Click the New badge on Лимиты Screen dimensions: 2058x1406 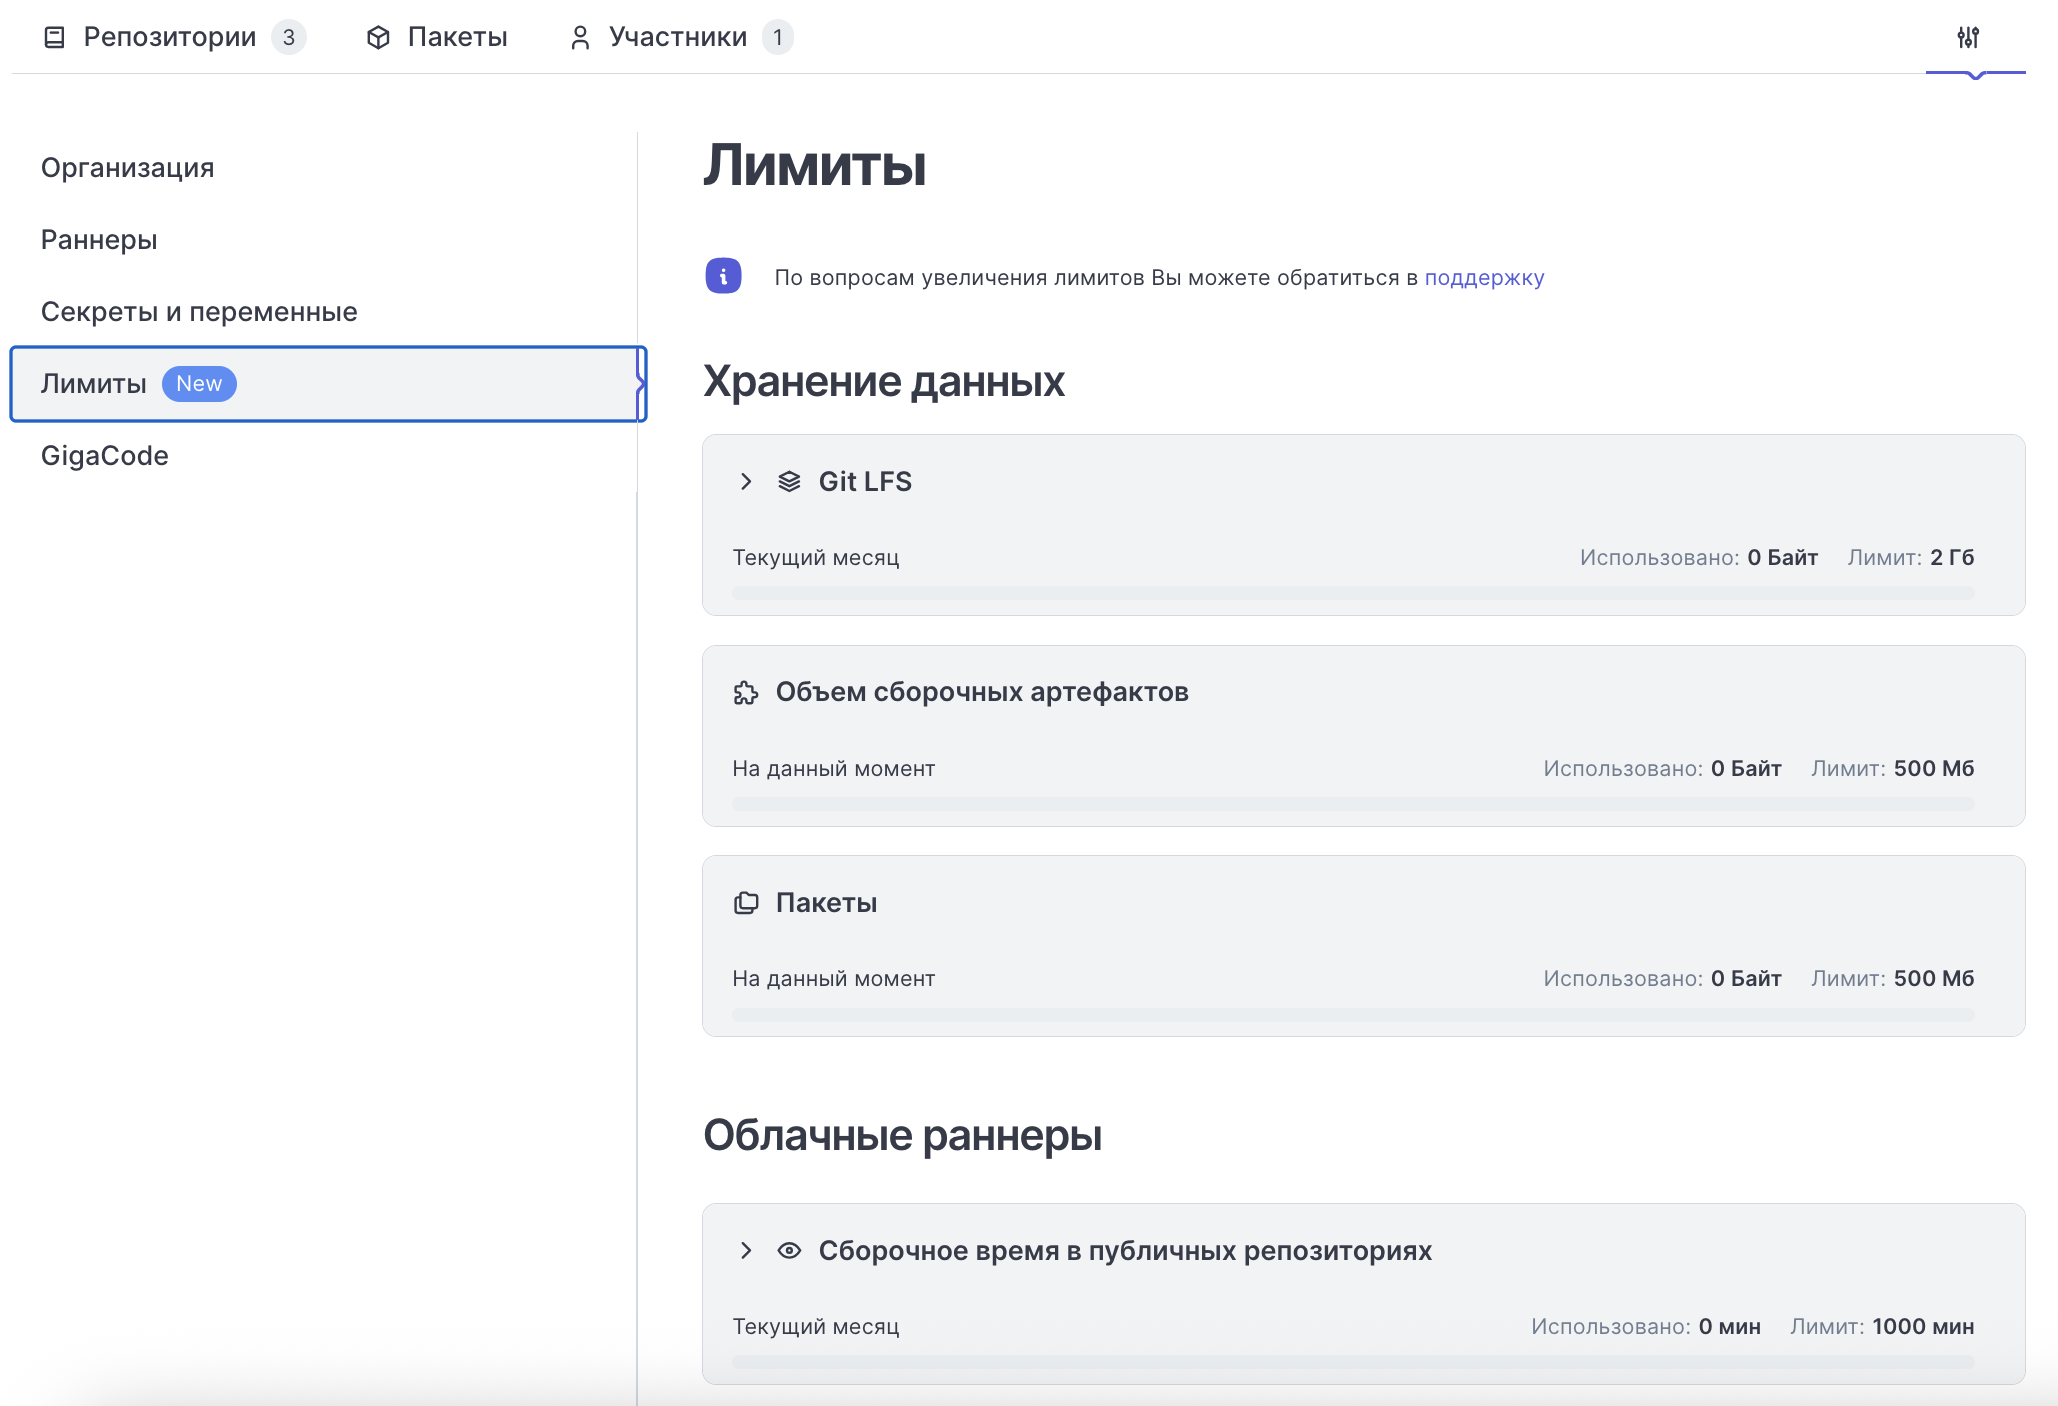199,384
